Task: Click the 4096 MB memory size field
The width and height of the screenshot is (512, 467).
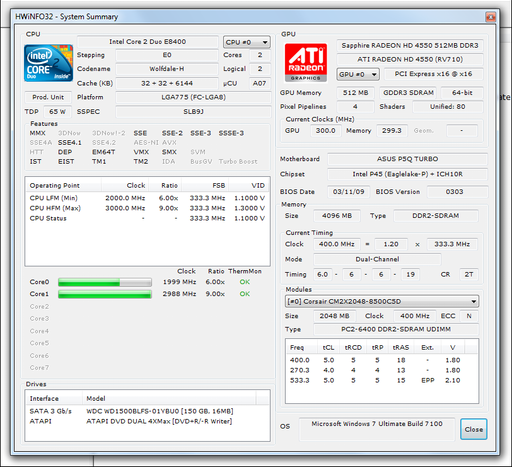Action: [x=337, y=216]
